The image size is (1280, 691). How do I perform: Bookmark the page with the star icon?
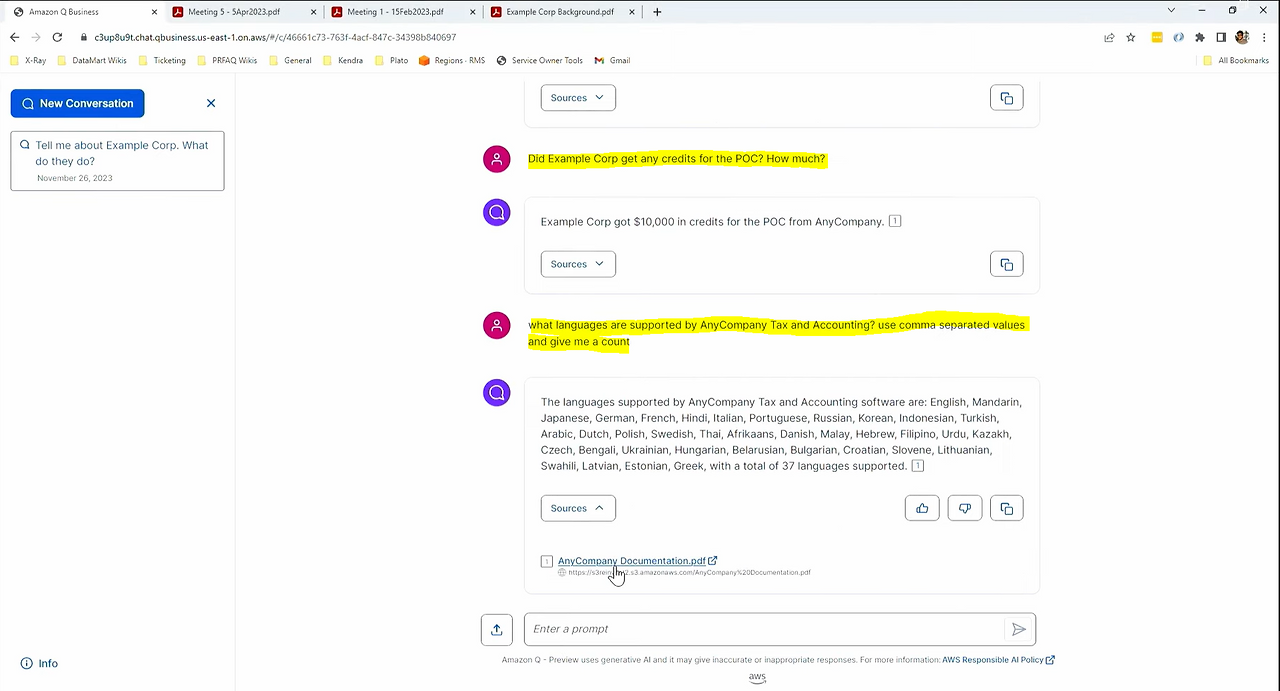pos(1130,37)
